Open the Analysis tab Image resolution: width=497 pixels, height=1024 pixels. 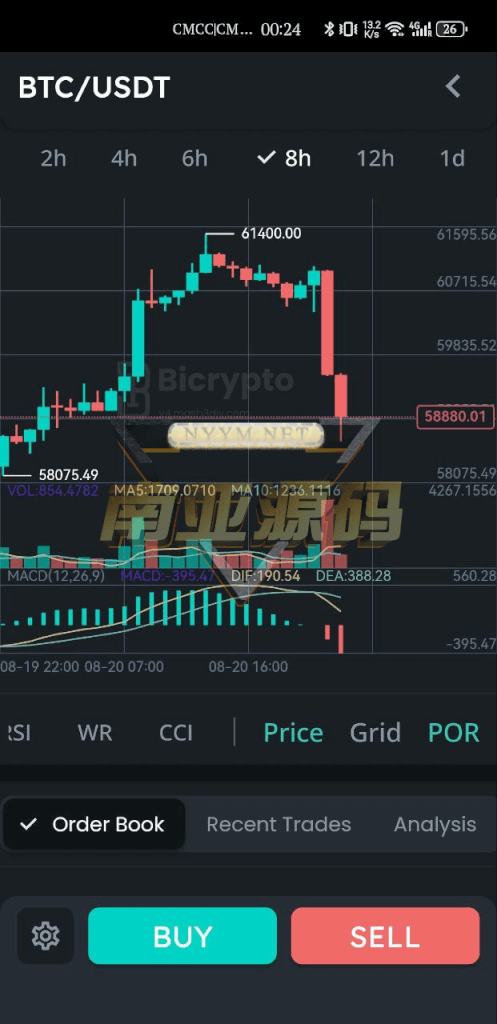435,824
